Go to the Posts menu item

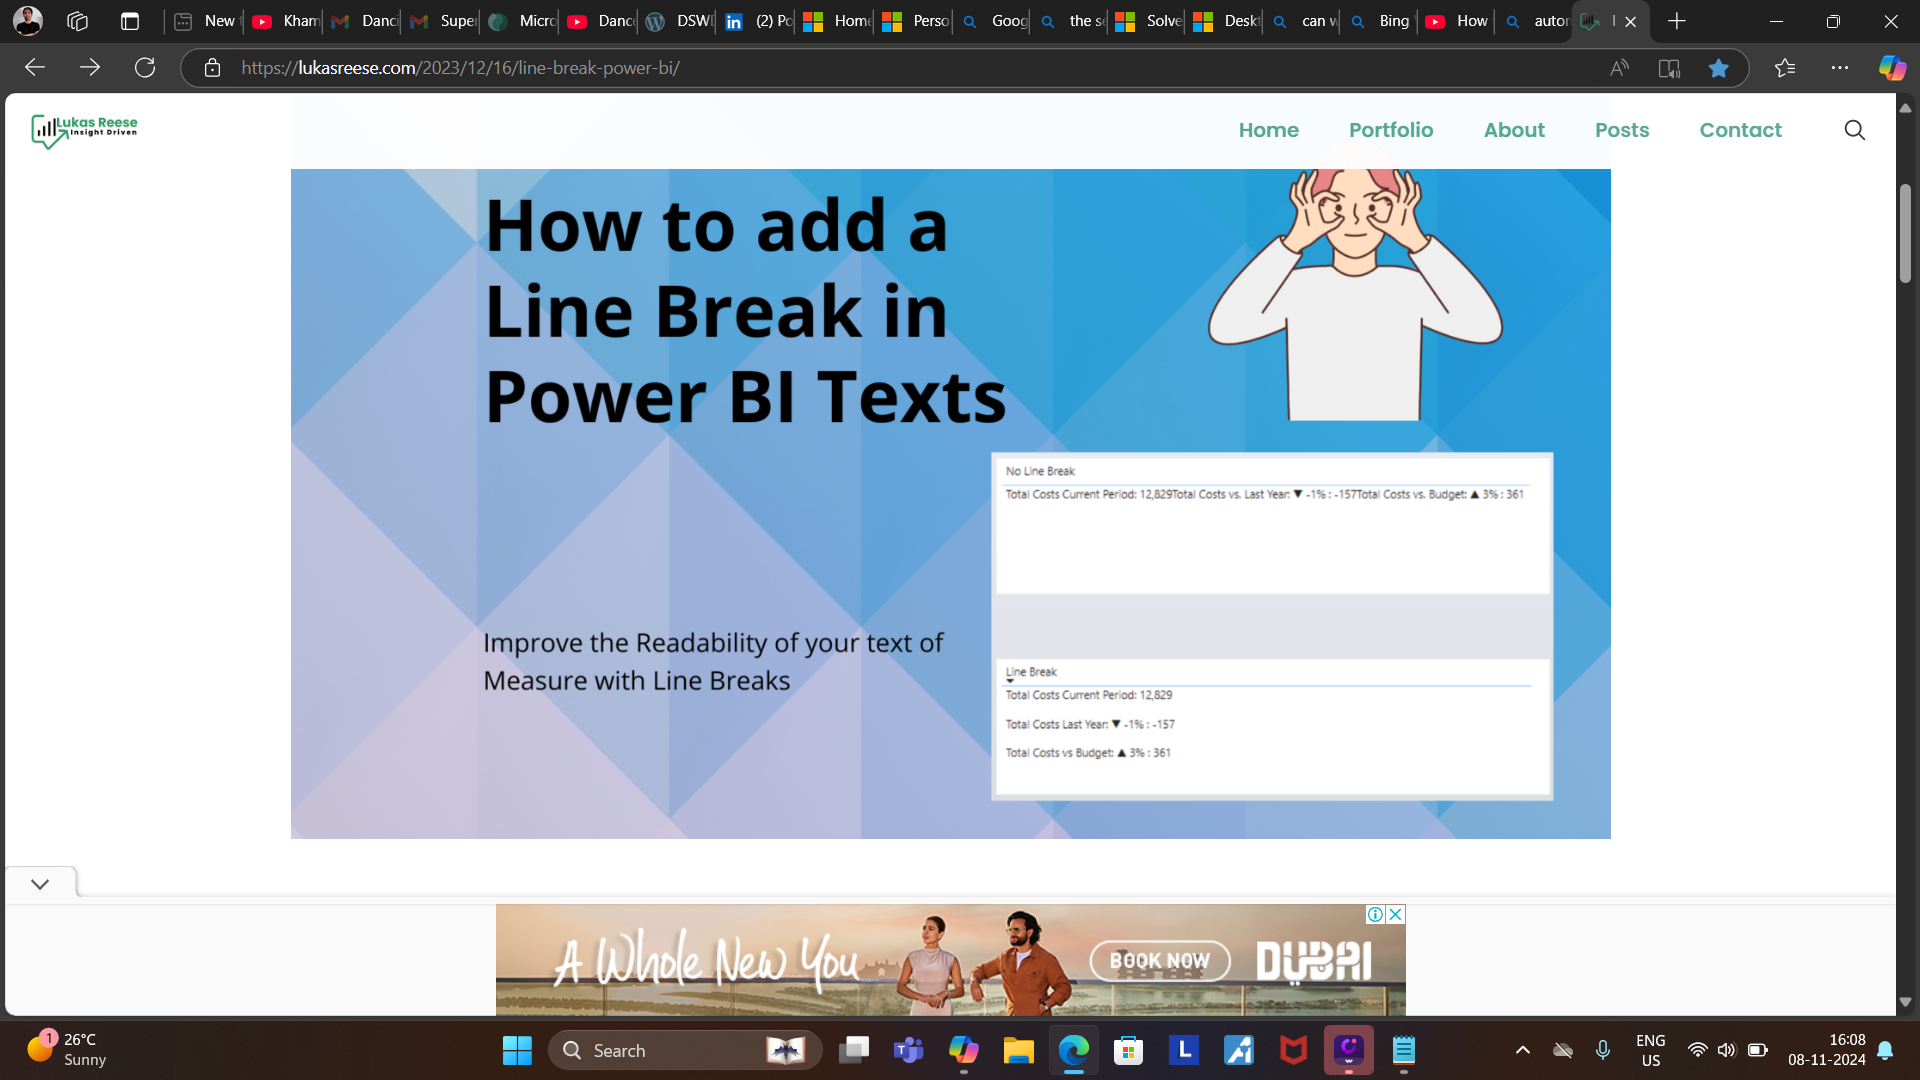pyautogui.click(x=1622, y=130)
